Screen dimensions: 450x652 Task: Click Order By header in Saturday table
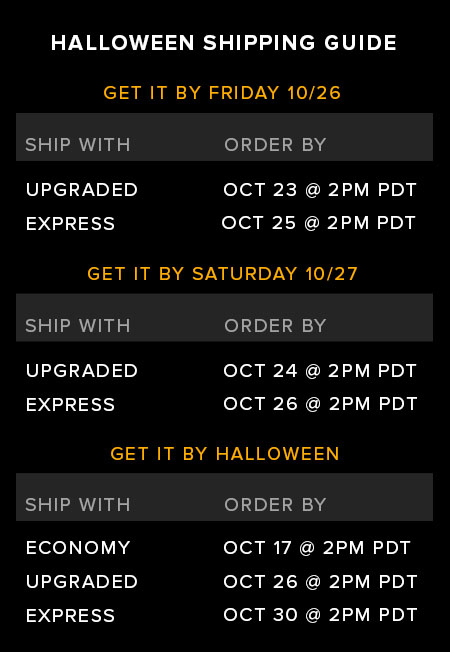coord(275,326)
